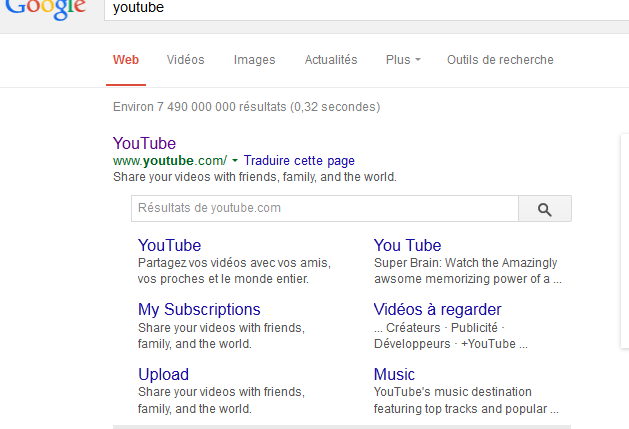Open the You Tube sitelink
Image resolution: width=629 pixels, height=429 pixels.
407,245
